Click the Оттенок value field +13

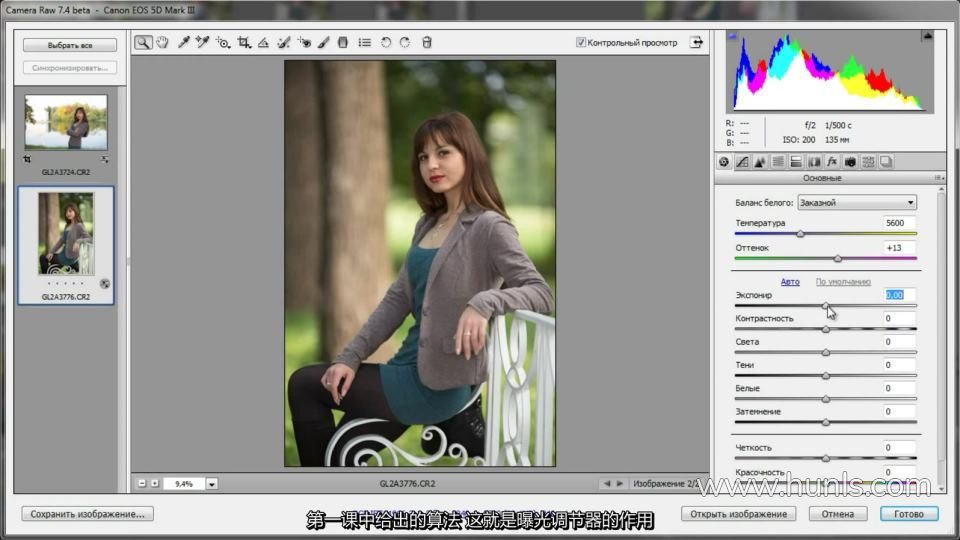(899, 248)
